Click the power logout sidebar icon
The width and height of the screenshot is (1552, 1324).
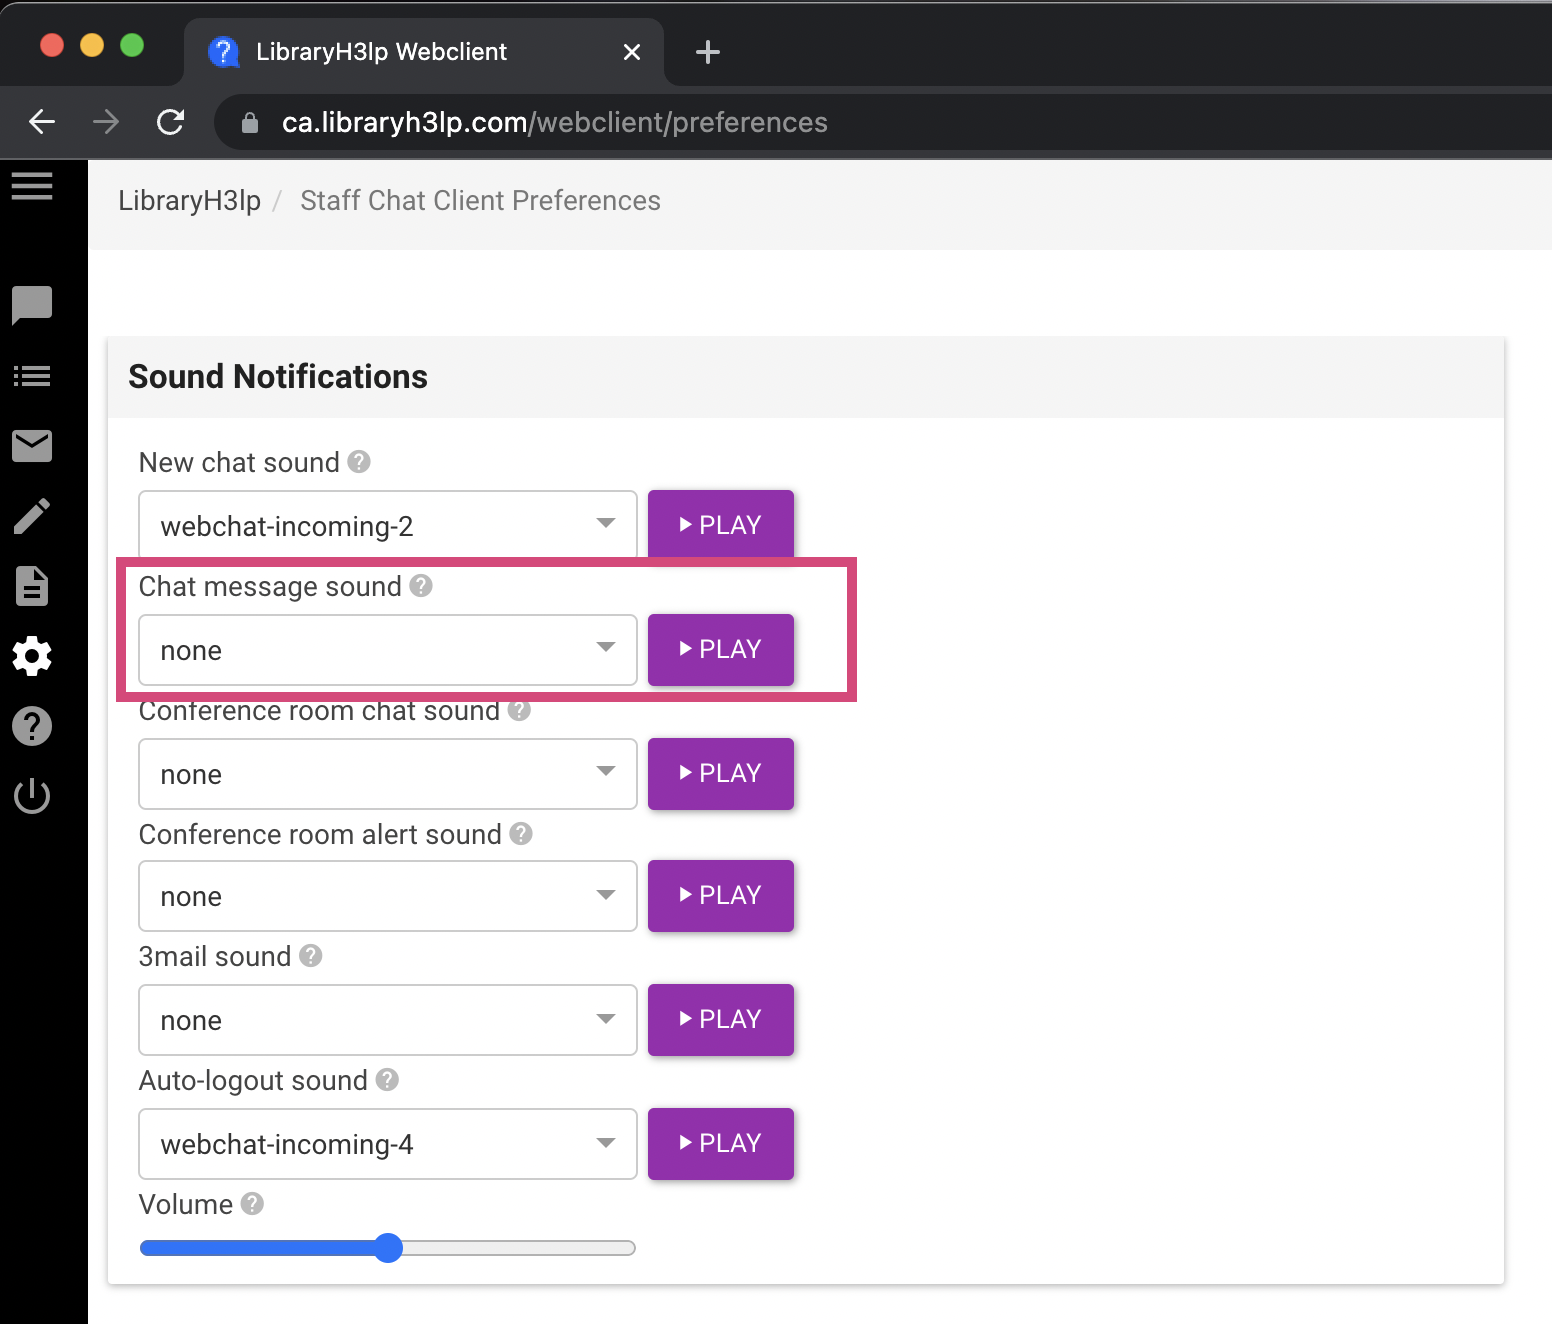point(32,796)
